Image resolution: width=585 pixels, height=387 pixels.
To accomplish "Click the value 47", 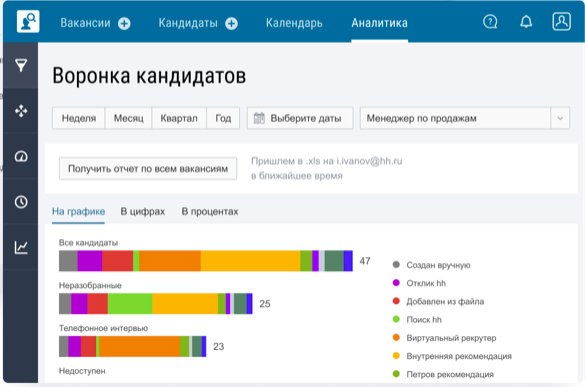I will 365,261.
